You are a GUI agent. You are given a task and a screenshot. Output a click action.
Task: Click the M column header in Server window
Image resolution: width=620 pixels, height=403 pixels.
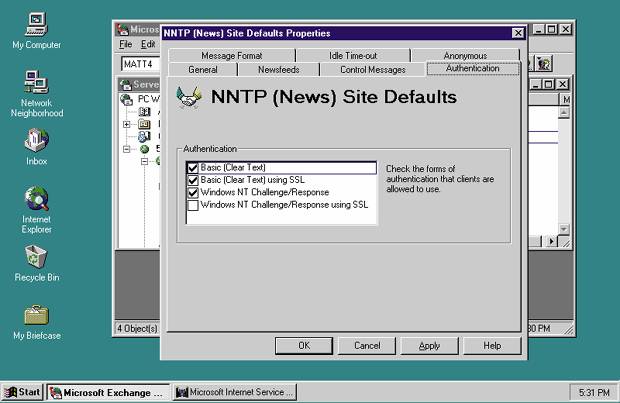(x=566, y=100)
